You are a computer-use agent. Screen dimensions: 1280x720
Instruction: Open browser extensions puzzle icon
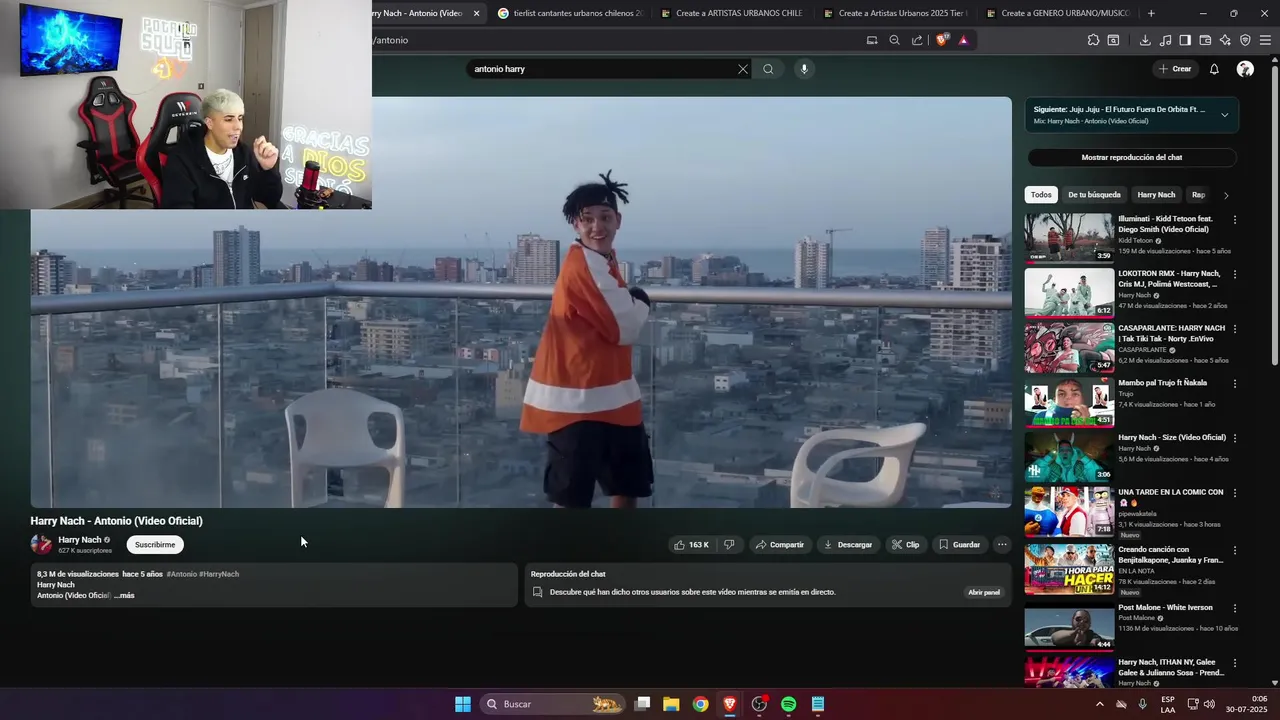pyautogui.click(x=1093, y=40)
